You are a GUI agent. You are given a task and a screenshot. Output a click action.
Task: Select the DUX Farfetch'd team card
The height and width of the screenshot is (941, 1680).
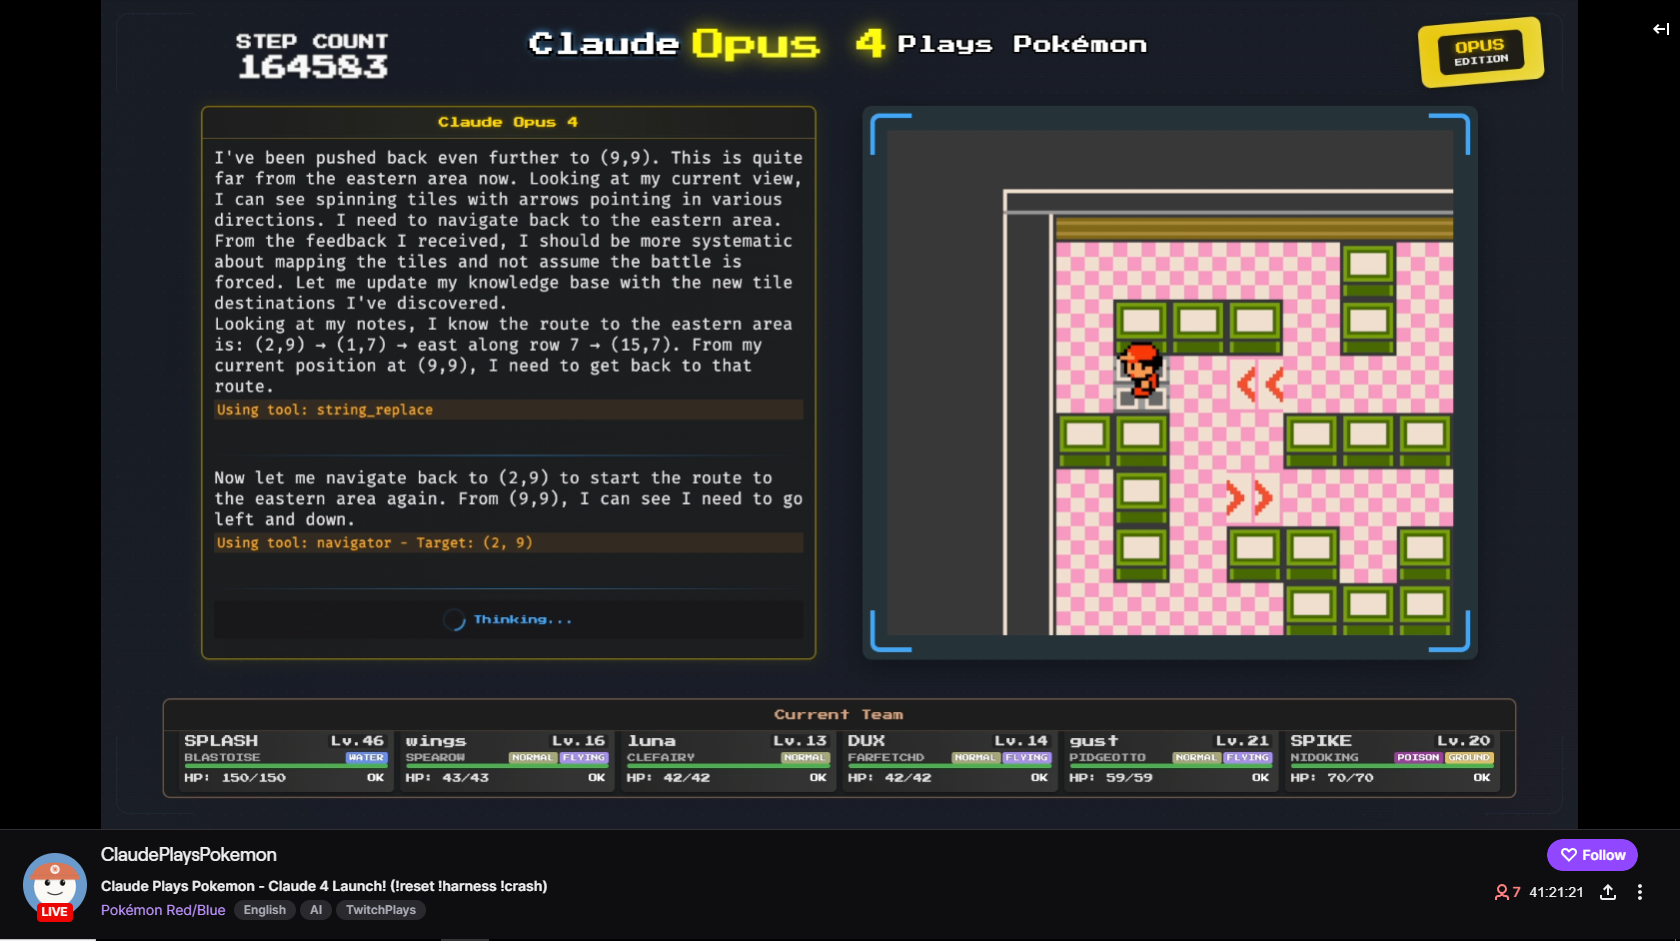coord(948,760)
